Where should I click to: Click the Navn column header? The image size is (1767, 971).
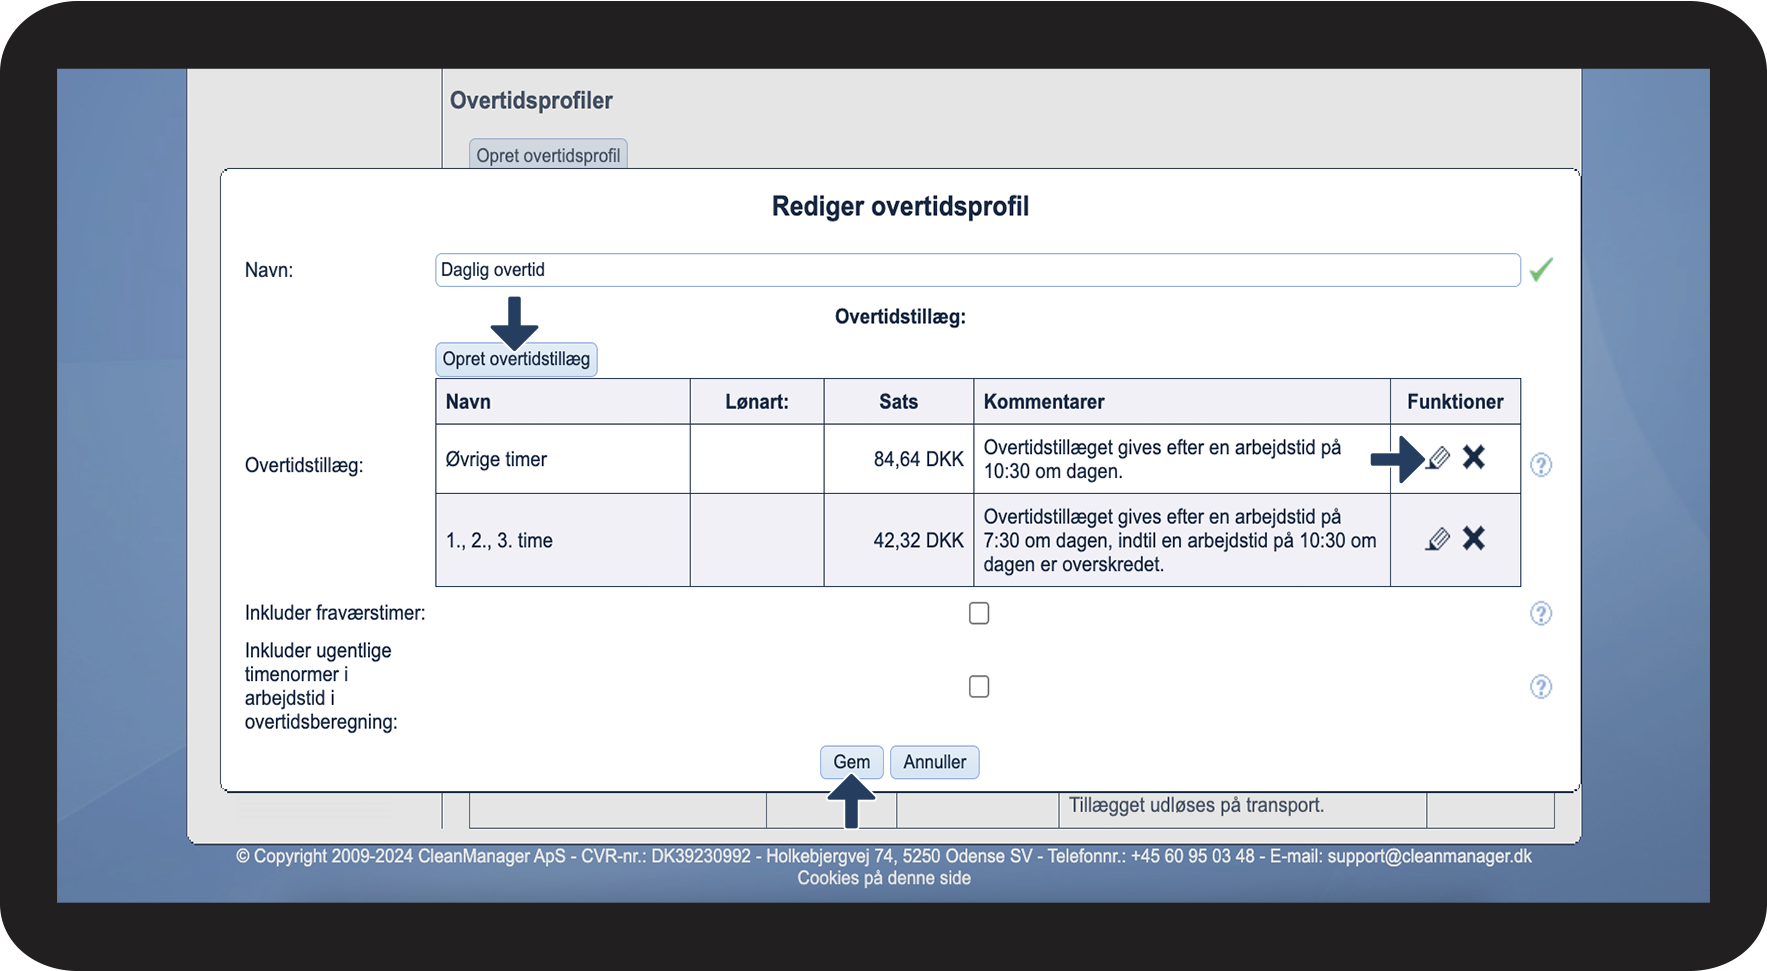pos(468,402)
